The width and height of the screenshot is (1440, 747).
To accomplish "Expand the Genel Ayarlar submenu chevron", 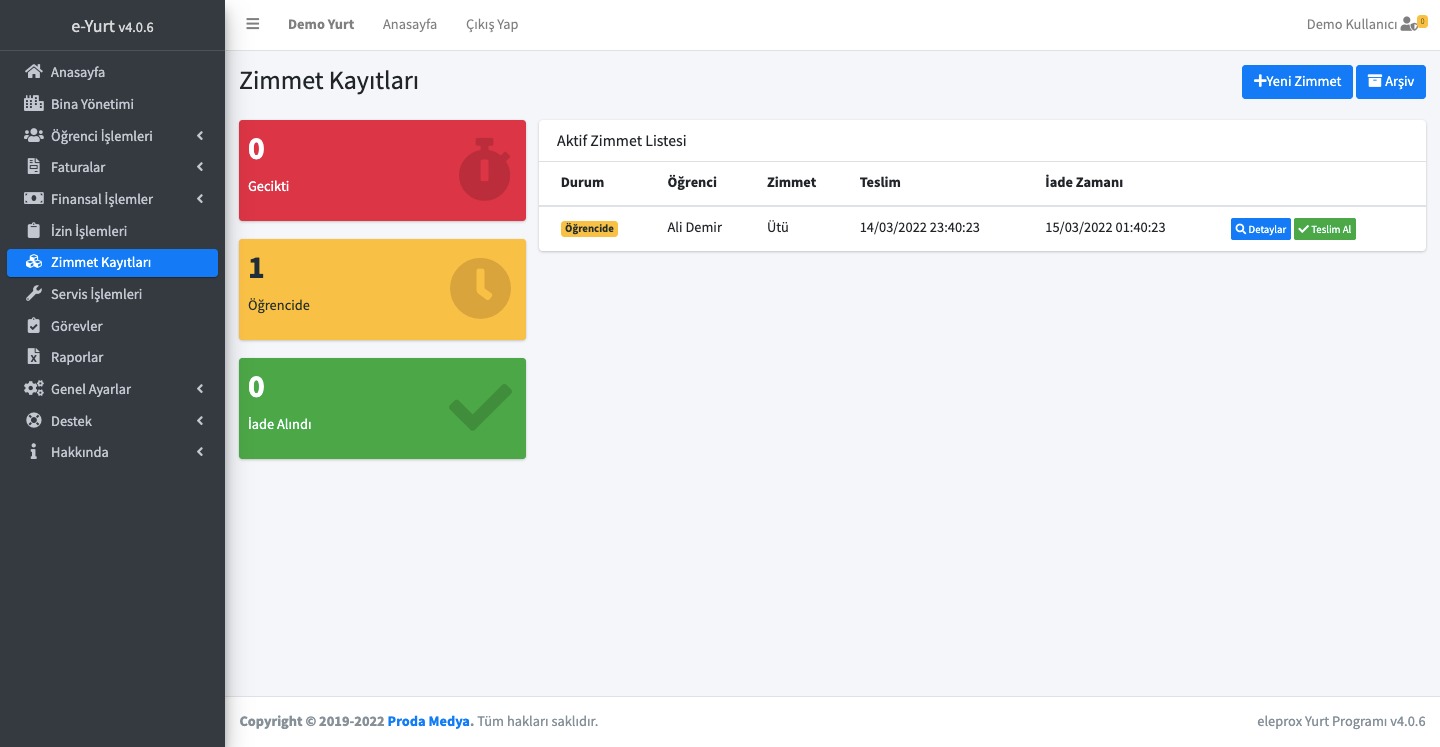I will click(x=200, y=389).
